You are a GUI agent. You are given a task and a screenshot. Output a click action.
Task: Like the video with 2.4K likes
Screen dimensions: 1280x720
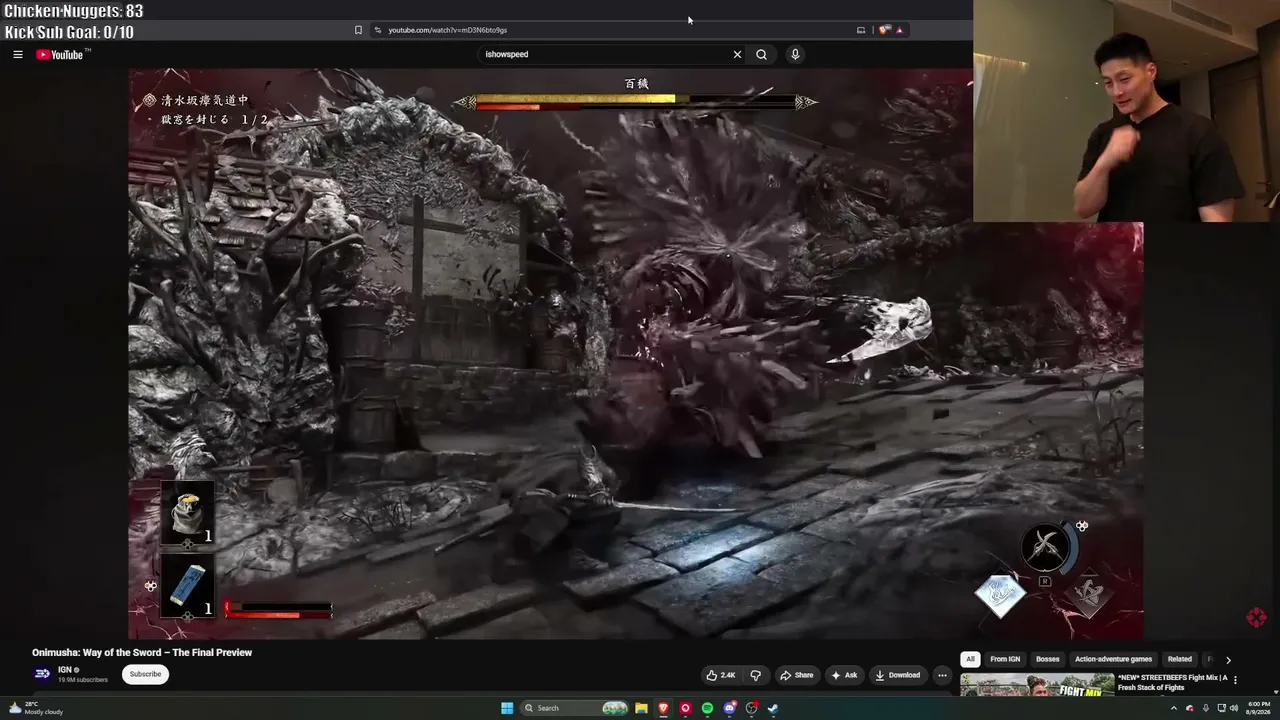click(721, 675)
